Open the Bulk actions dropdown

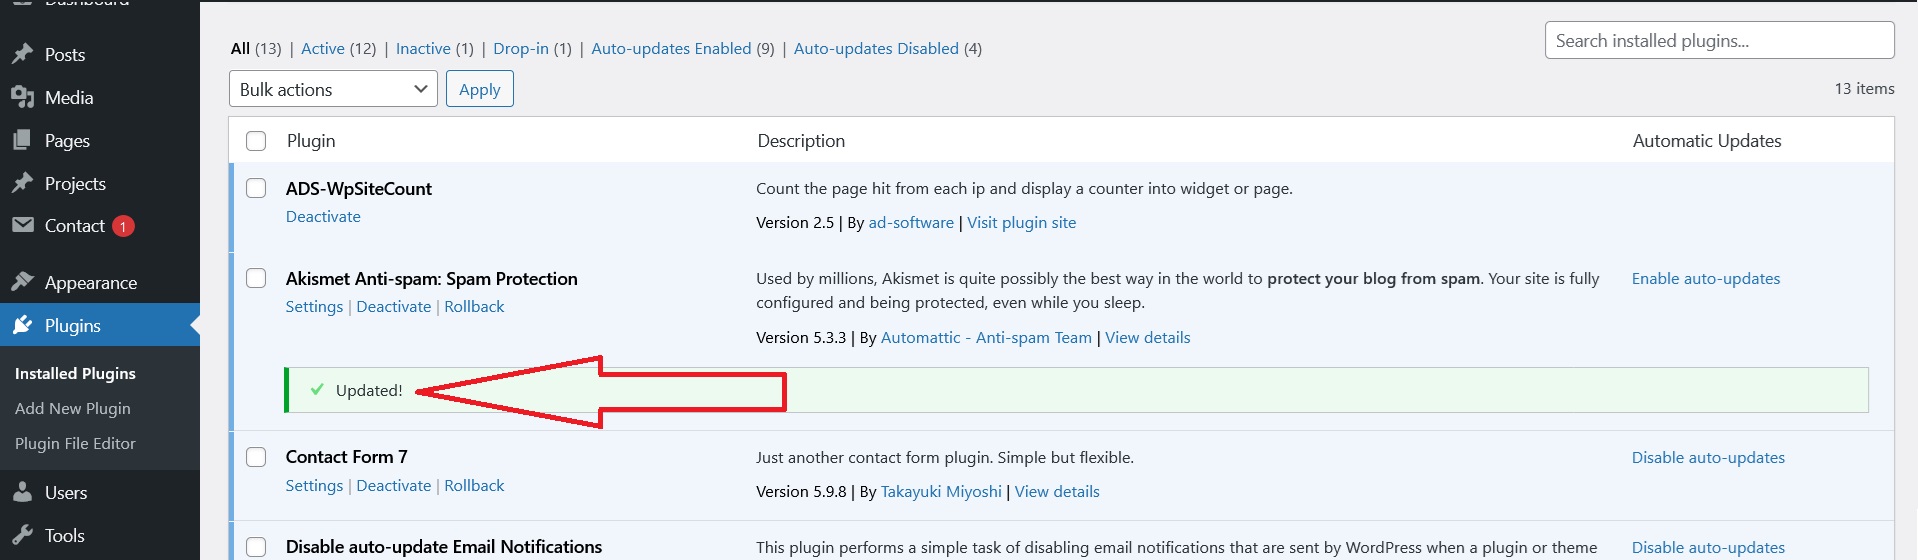[333, 89]
